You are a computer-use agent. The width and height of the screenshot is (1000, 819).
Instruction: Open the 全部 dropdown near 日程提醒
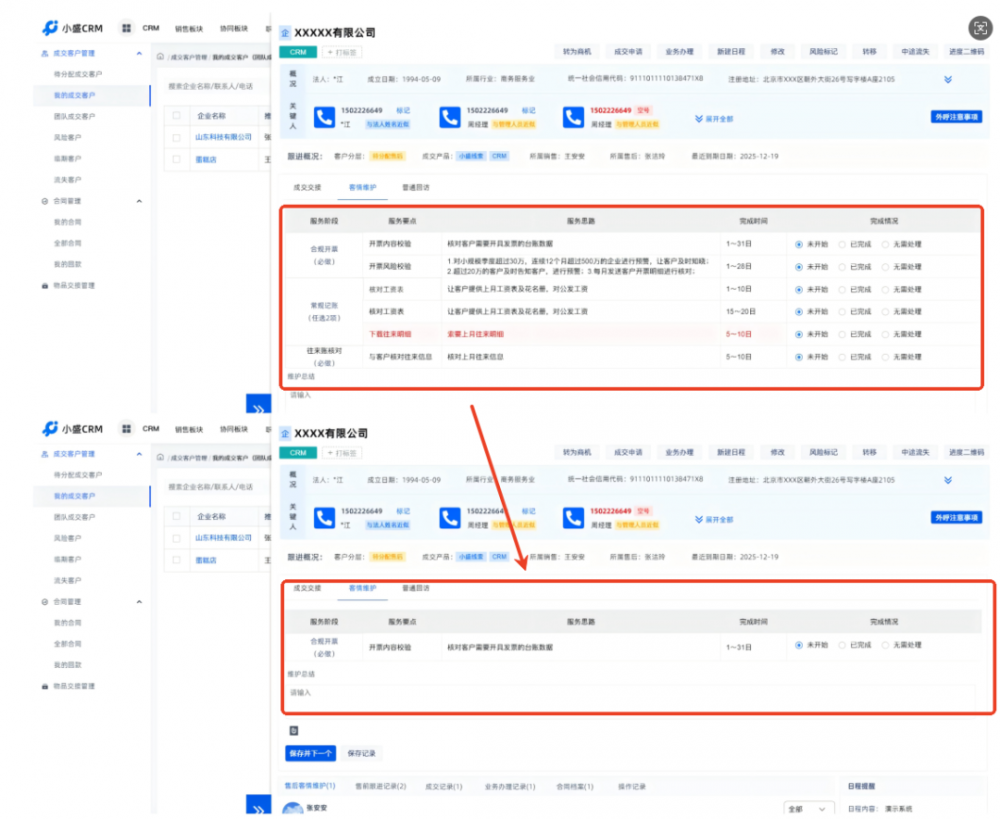[808, 808]
